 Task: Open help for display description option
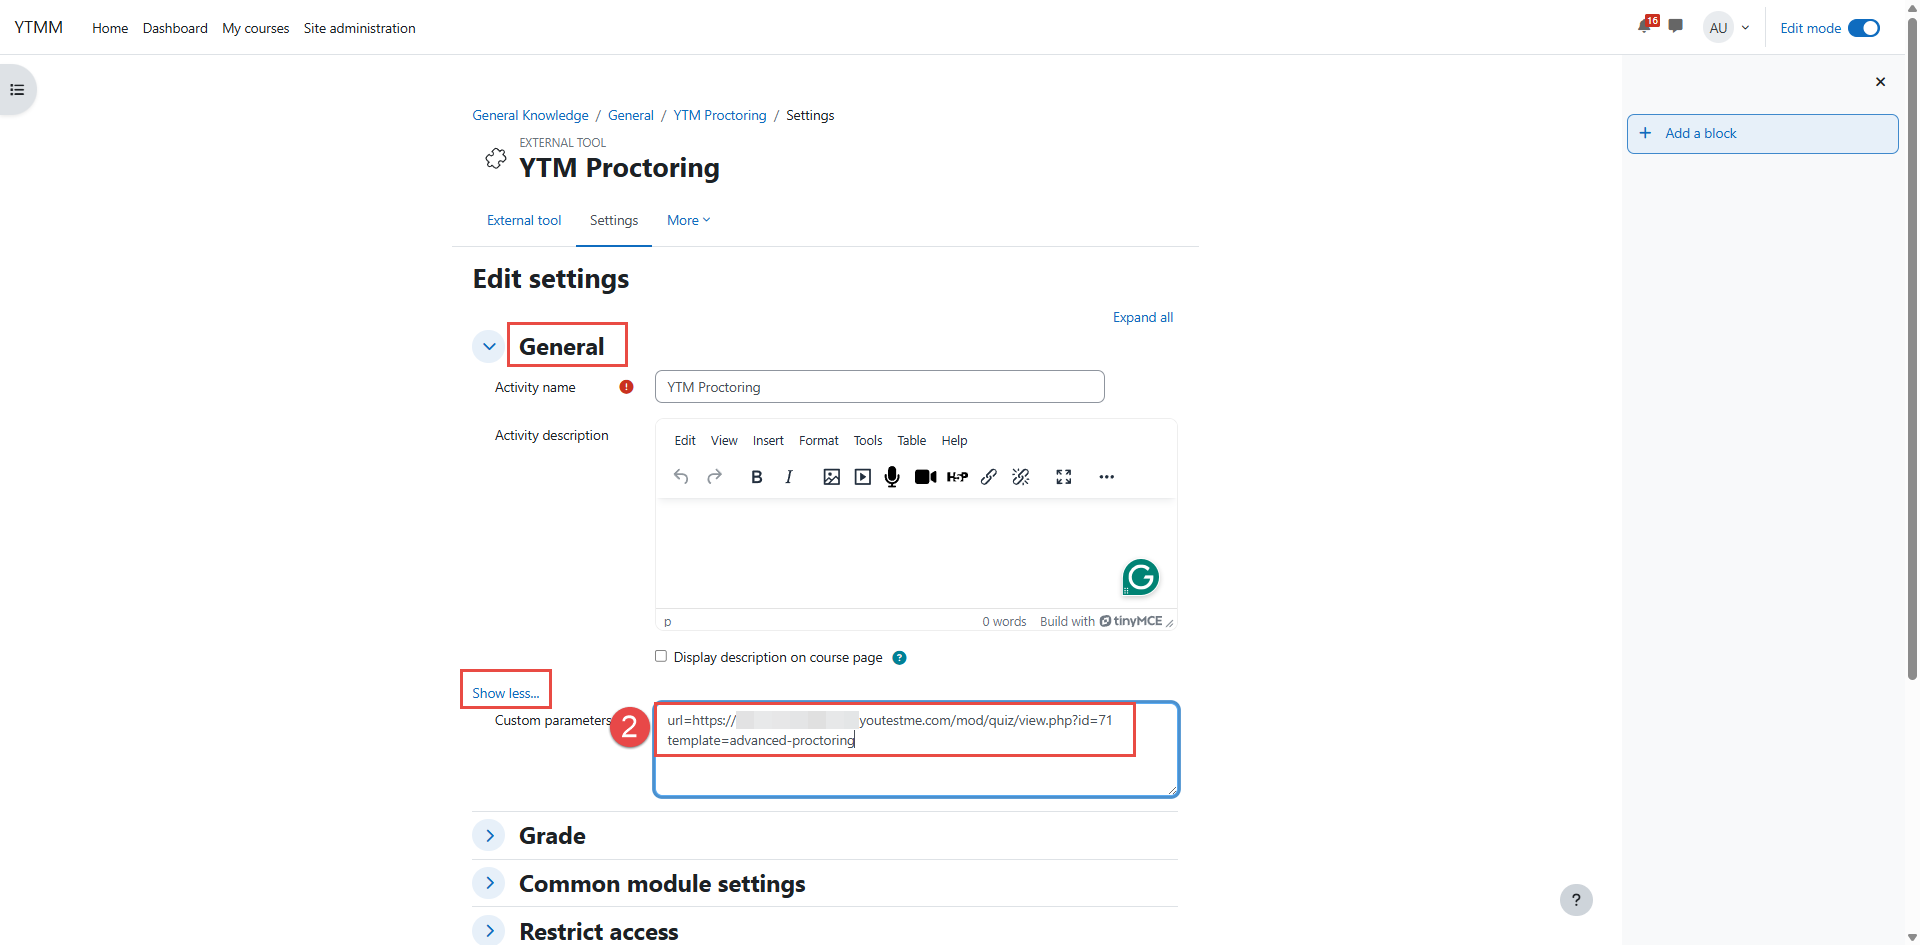coord(899,658)
